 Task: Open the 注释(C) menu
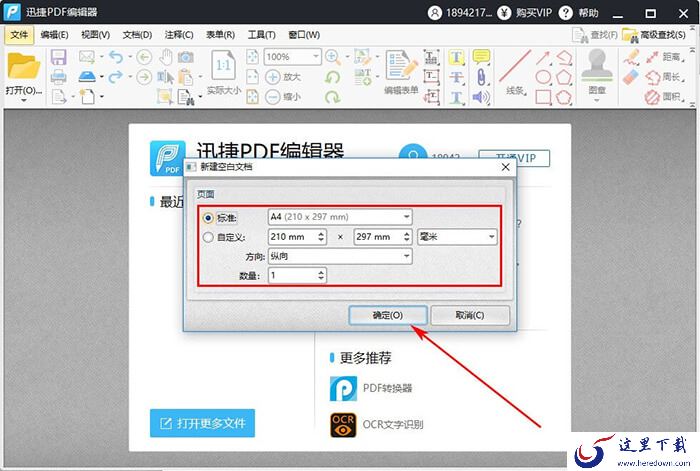(x=179, y=35)
